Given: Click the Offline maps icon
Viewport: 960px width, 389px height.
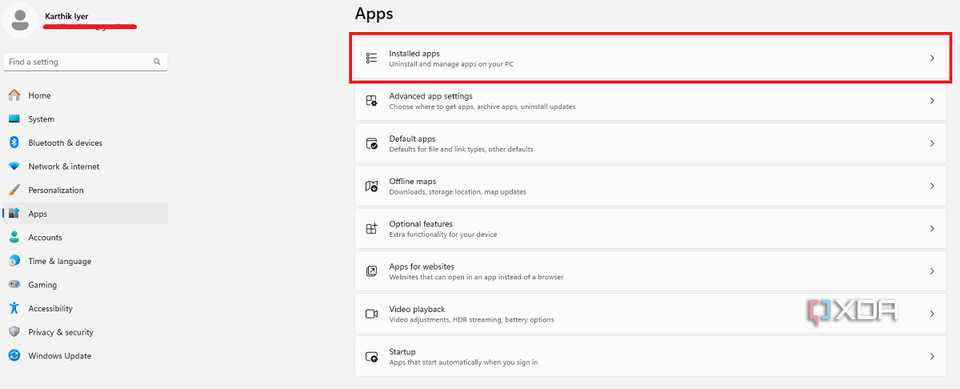Looking at the screenshot, I should tap(372, 186).
